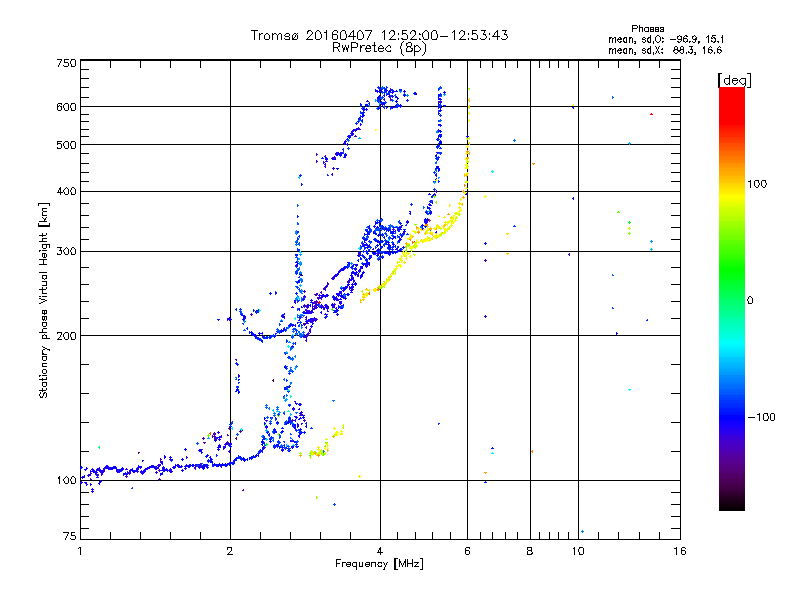The height and width of the screenshot is (600, 800).
Task: Click the x-axis label 'Frequency [MHz]'
Action: click(379, 564)
